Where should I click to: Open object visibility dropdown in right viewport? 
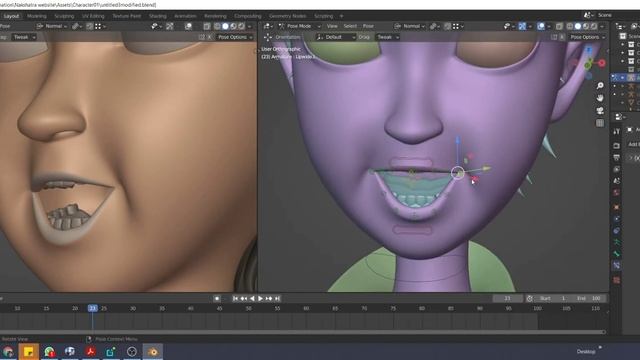(x=508, y=26)
